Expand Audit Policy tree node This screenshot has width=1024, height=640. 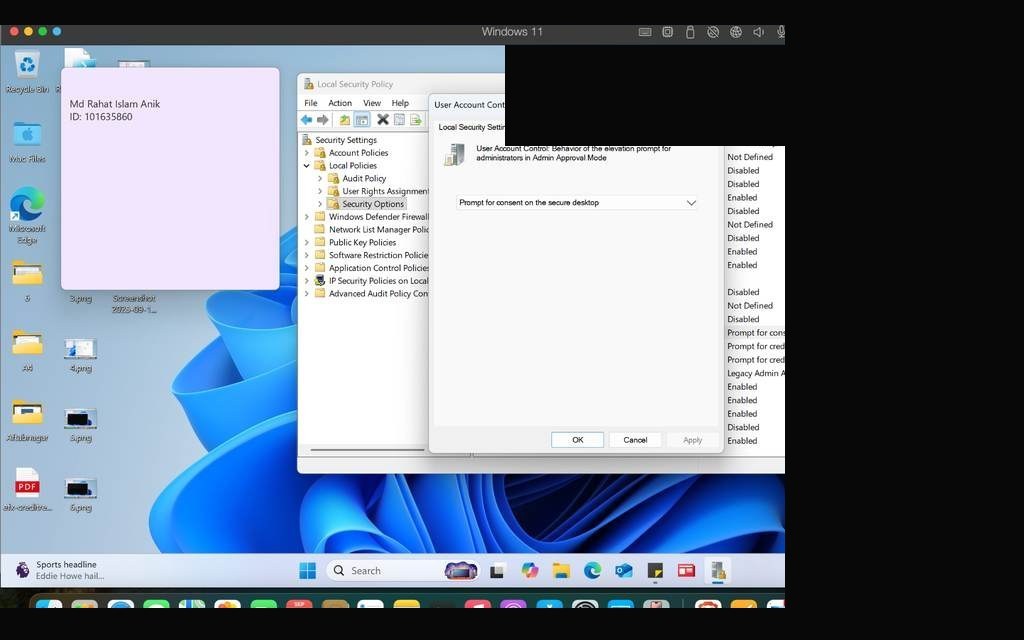[x=320, y=178]
